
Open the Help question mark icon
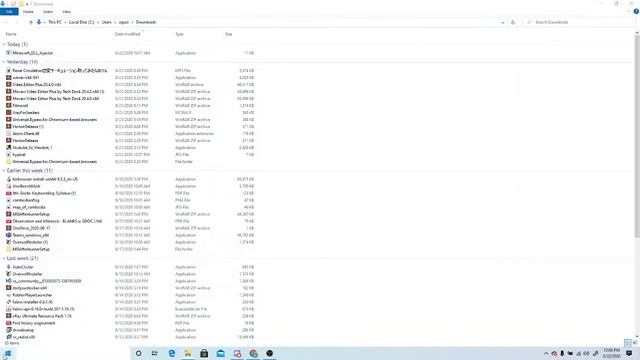(x=636, y=12)
